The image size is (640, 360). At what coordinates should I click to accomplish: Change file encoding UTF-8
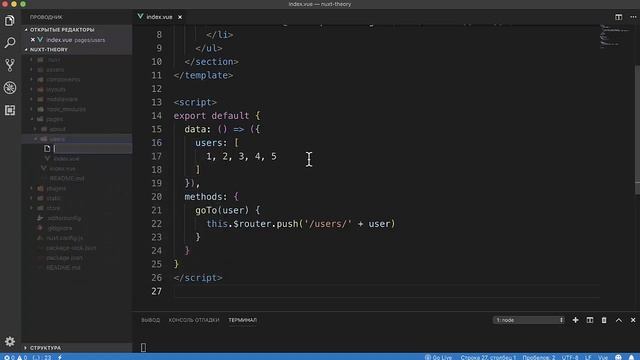click(x=570, y=357)
